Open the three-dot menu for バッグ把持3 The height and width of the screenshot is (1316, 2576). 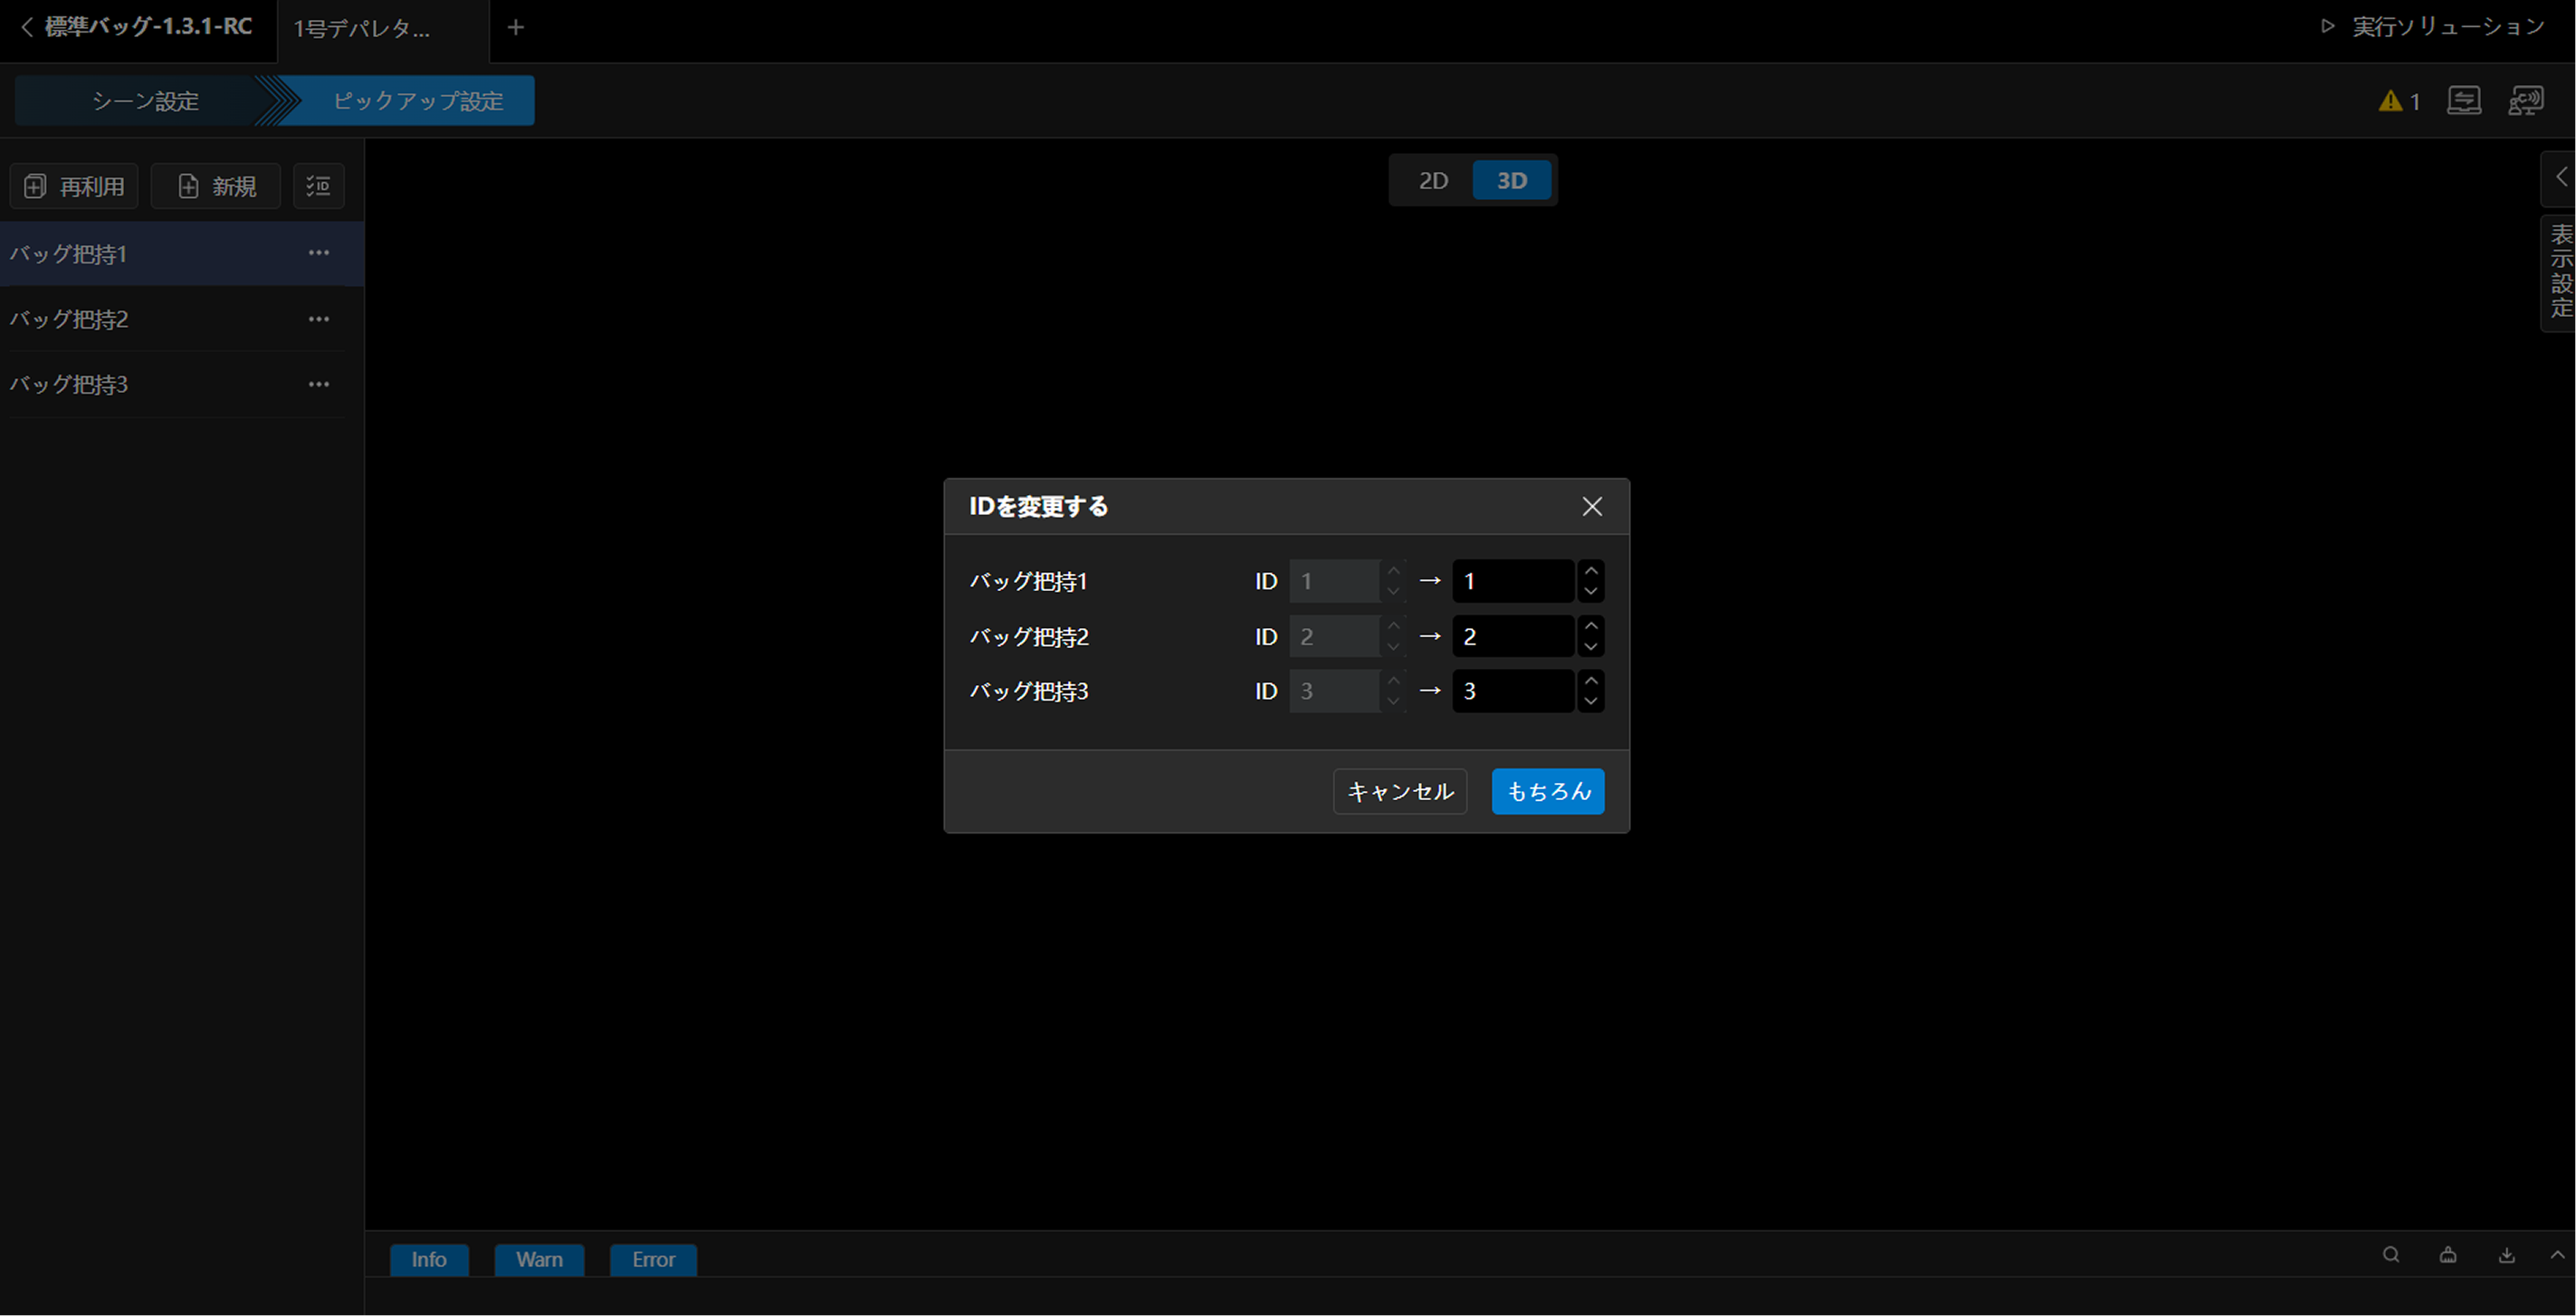pos(318,384)
